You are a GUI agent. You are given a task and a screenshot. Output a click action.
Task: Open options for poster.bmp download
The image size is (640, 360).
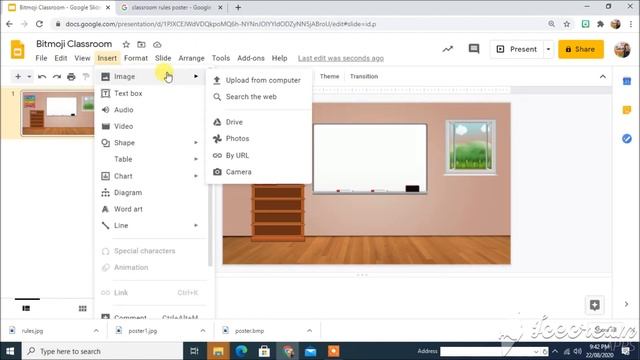coord(309,331)
